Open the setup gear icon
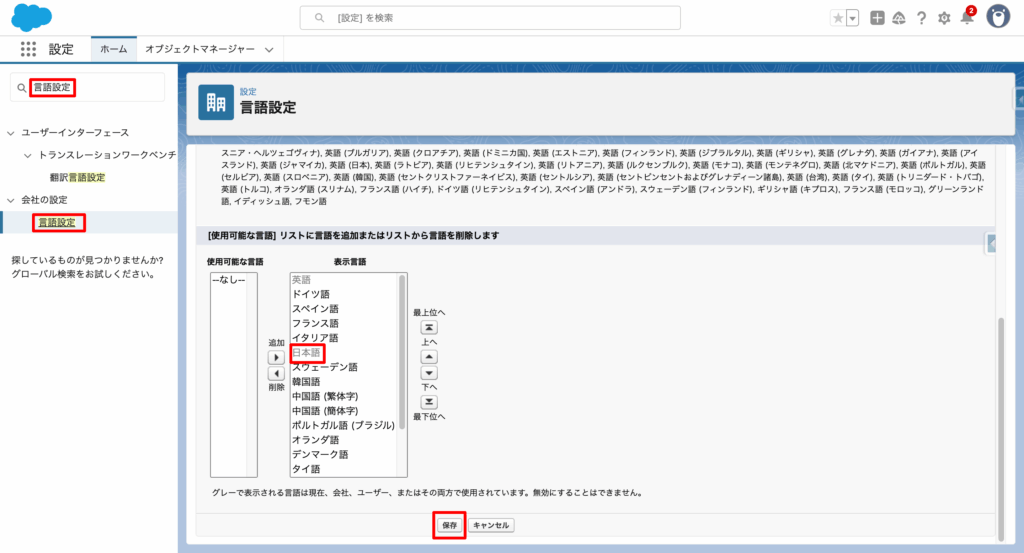Viewport: 1024px width, 553px height. 944,18
